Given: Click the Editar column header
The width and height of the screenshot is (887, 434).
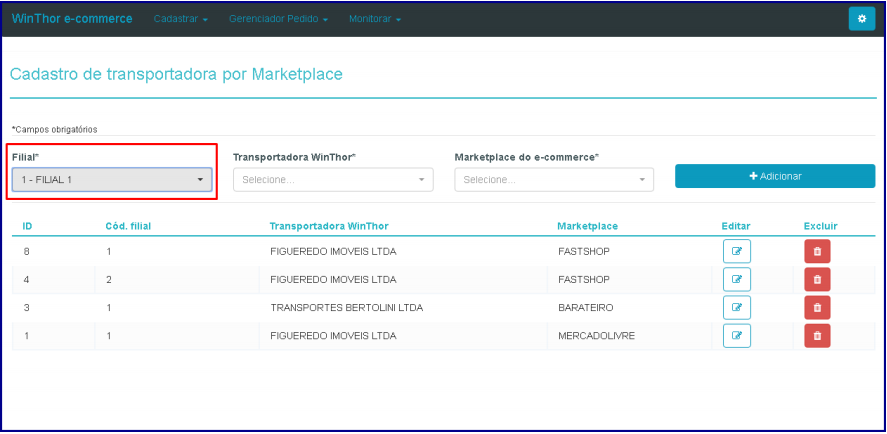Looking at the screenshot, I should tap(735, 226).
